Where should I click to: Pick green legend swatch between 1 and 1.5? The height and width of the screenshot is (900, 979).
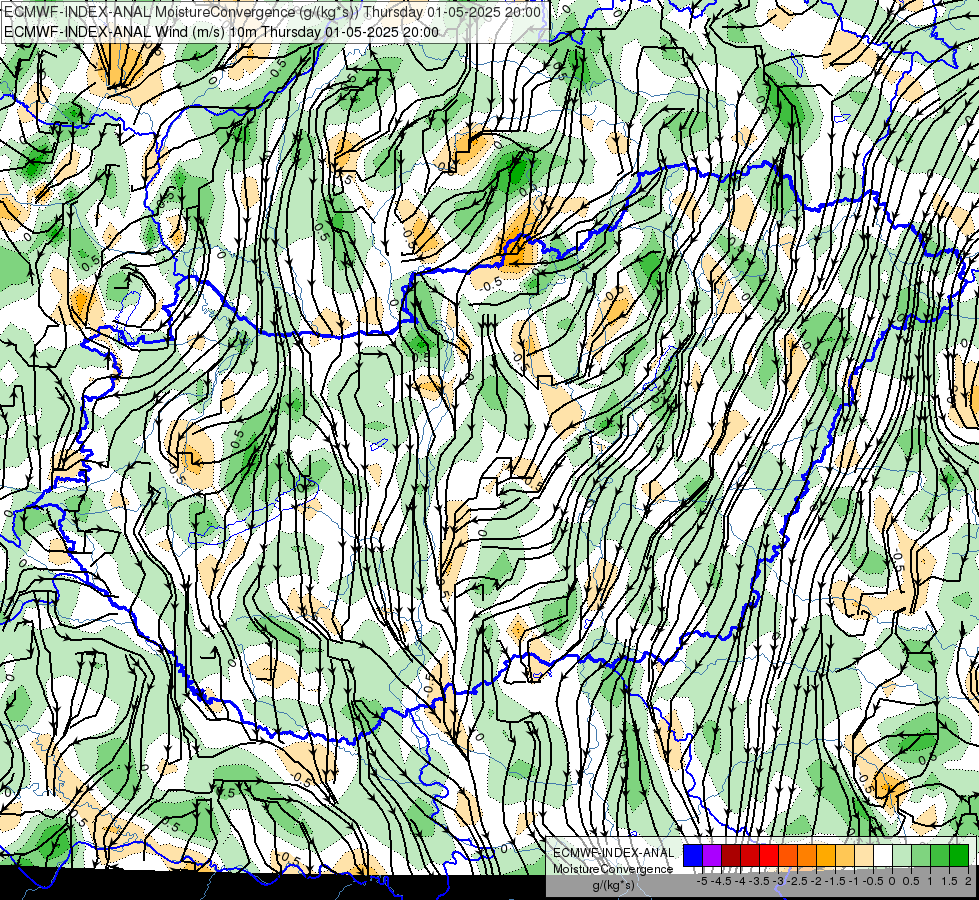(x=940, y=856)
